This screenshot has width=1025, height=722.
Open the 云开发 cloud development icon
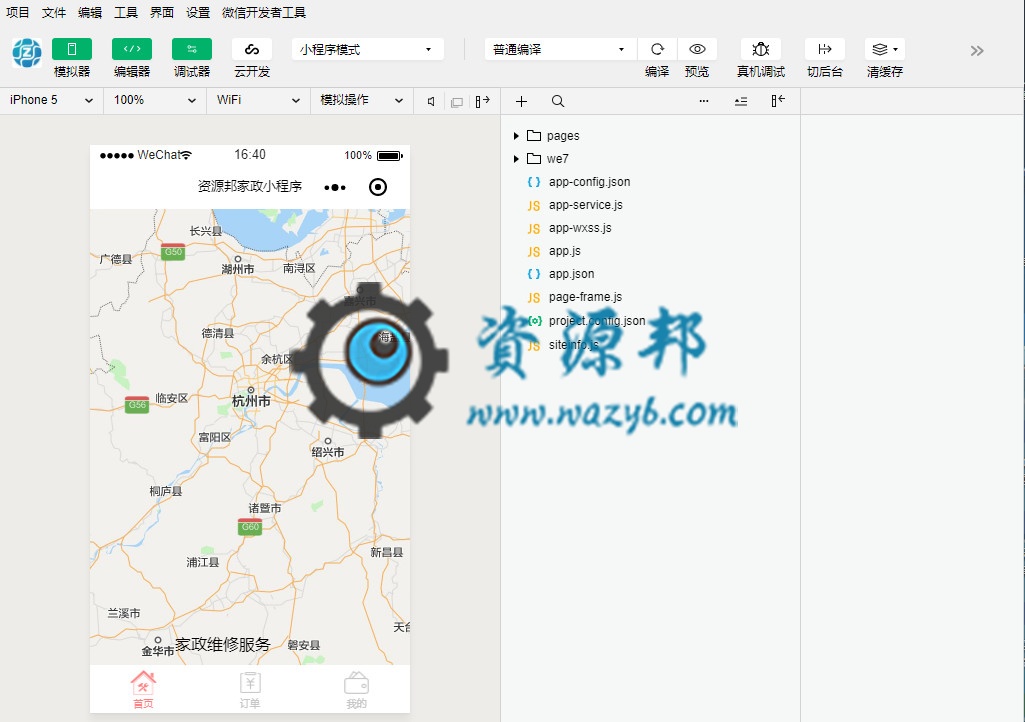pos(252,49)
